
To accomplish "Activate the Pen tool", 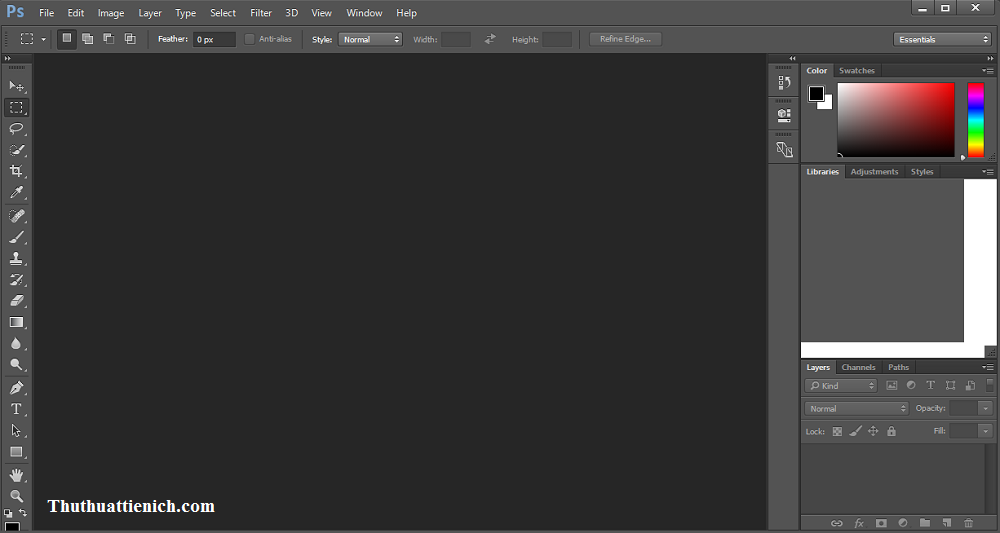I will [17, 388].
